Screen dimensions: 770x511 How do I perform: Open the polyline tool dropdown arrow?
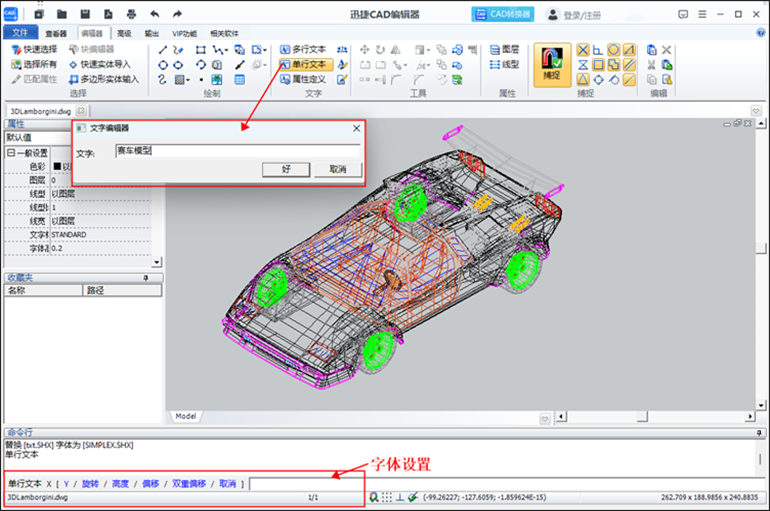(226, 50)
